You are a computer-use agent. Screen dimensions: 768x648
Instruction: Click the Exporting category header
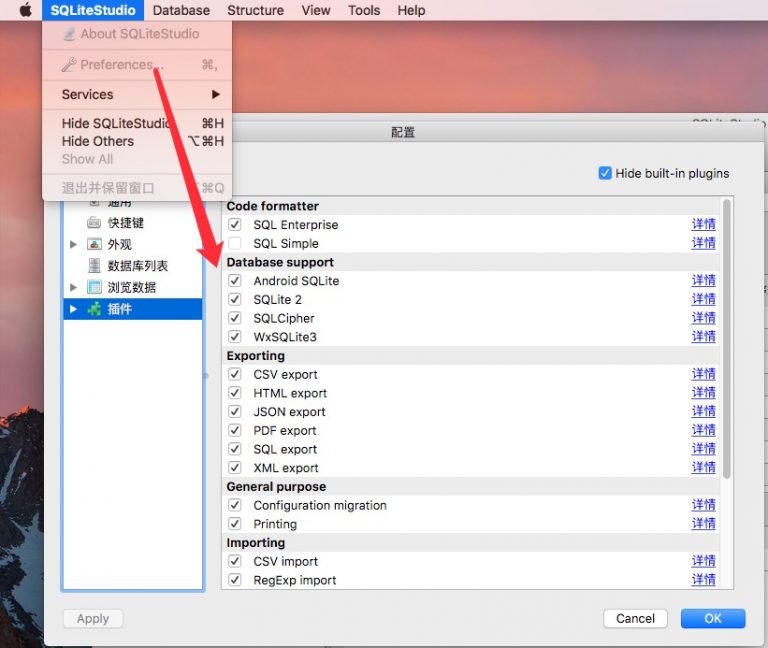(x=255, y=356)
